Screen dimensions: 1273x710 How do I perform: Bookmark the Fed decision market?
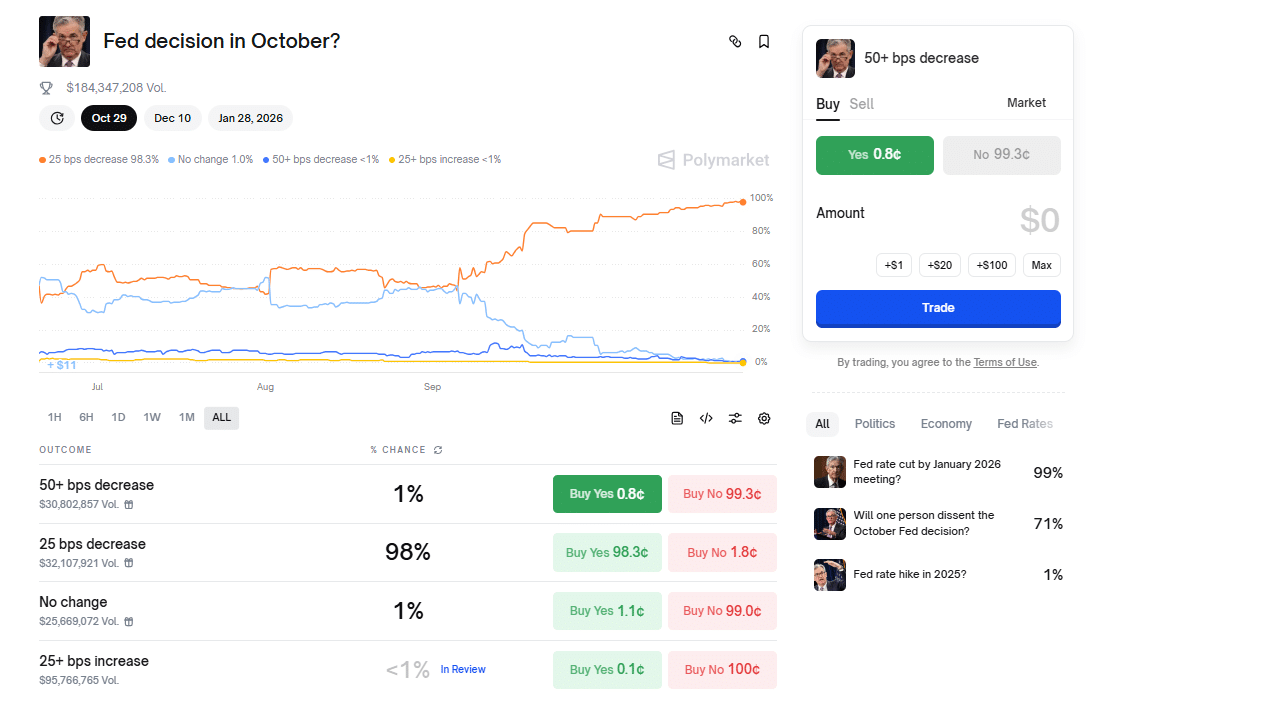(763, 41)
